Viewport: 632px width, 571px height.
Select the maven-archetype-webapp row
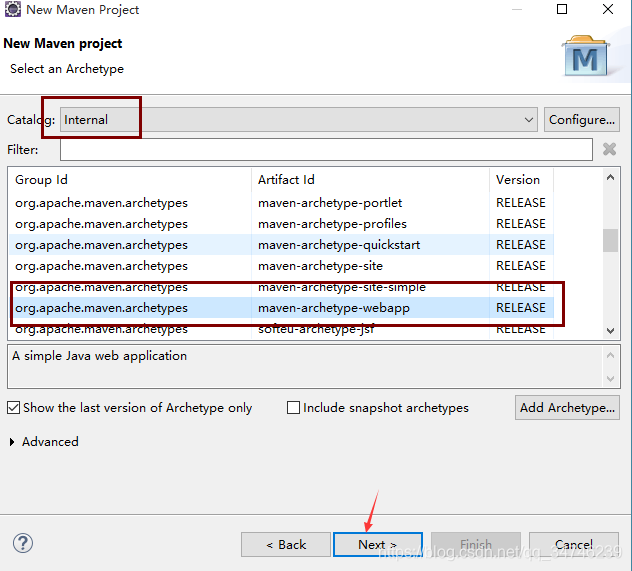[281, 308]
